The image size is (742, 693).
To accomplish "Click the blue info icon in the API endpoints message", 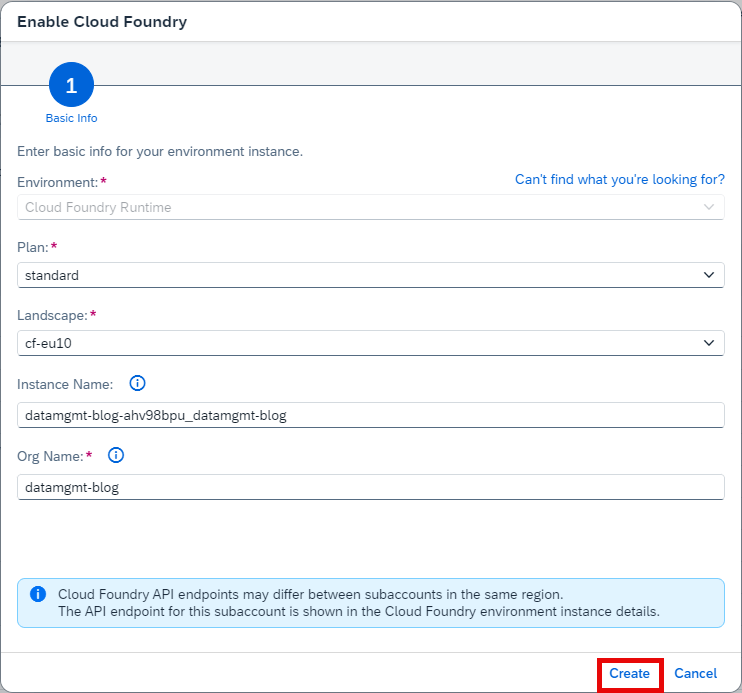I will tap(38, 594).
